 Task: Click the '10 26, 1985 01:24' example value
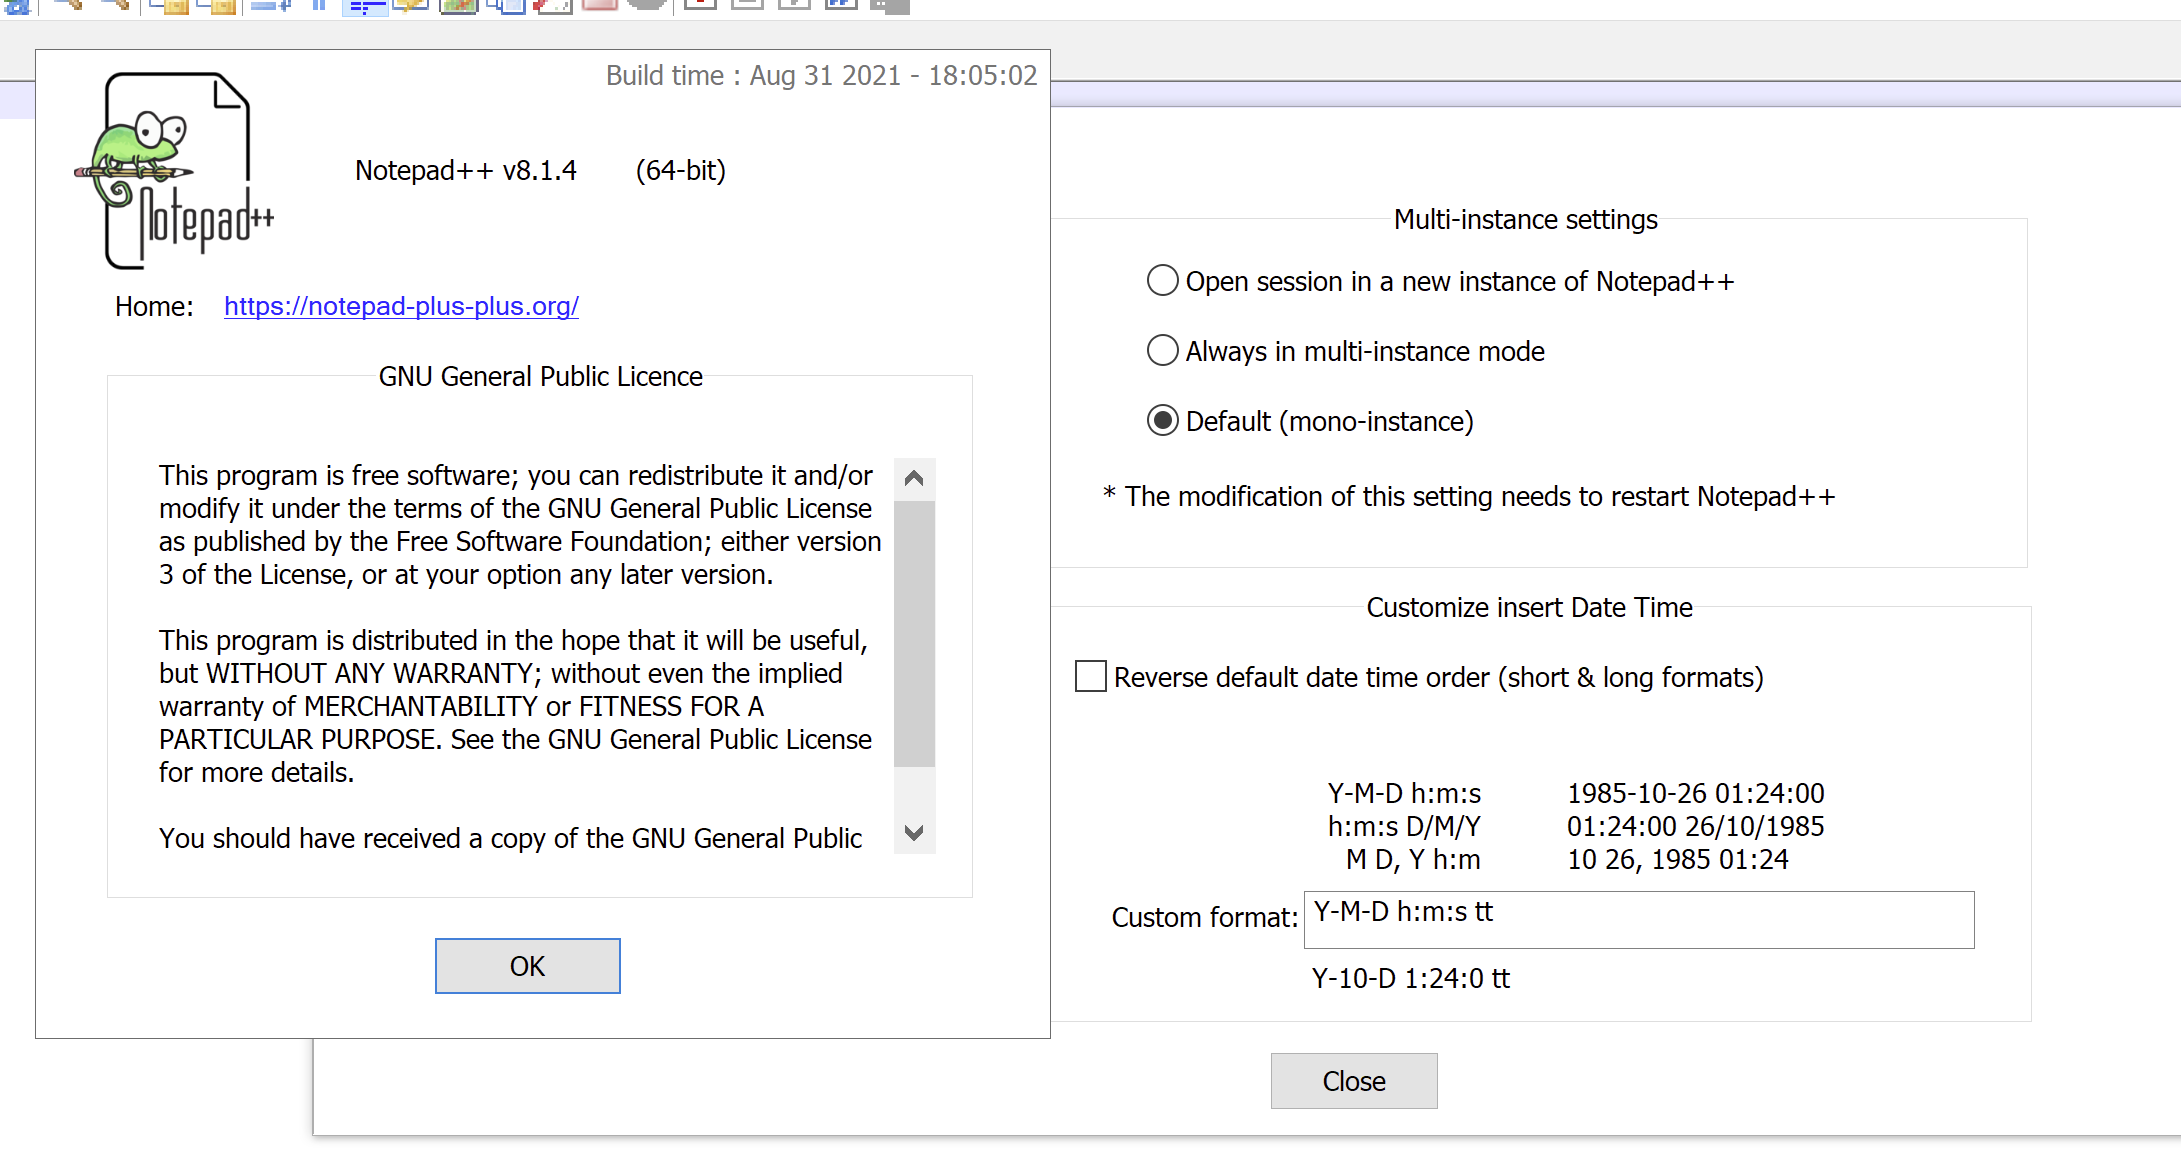tap(1677, 859)
